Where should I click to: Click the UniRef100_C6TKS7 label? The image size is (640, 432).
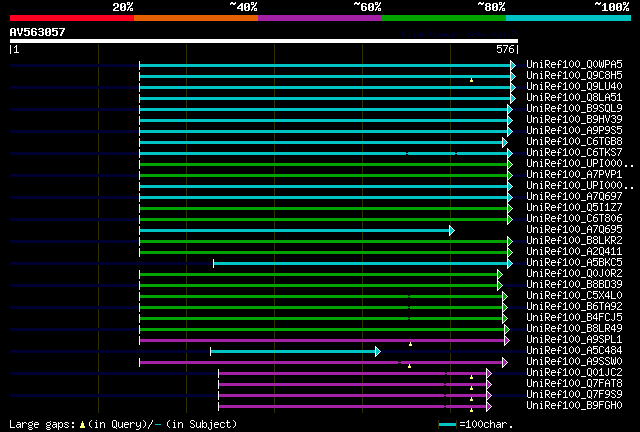[x=574, y=152]
